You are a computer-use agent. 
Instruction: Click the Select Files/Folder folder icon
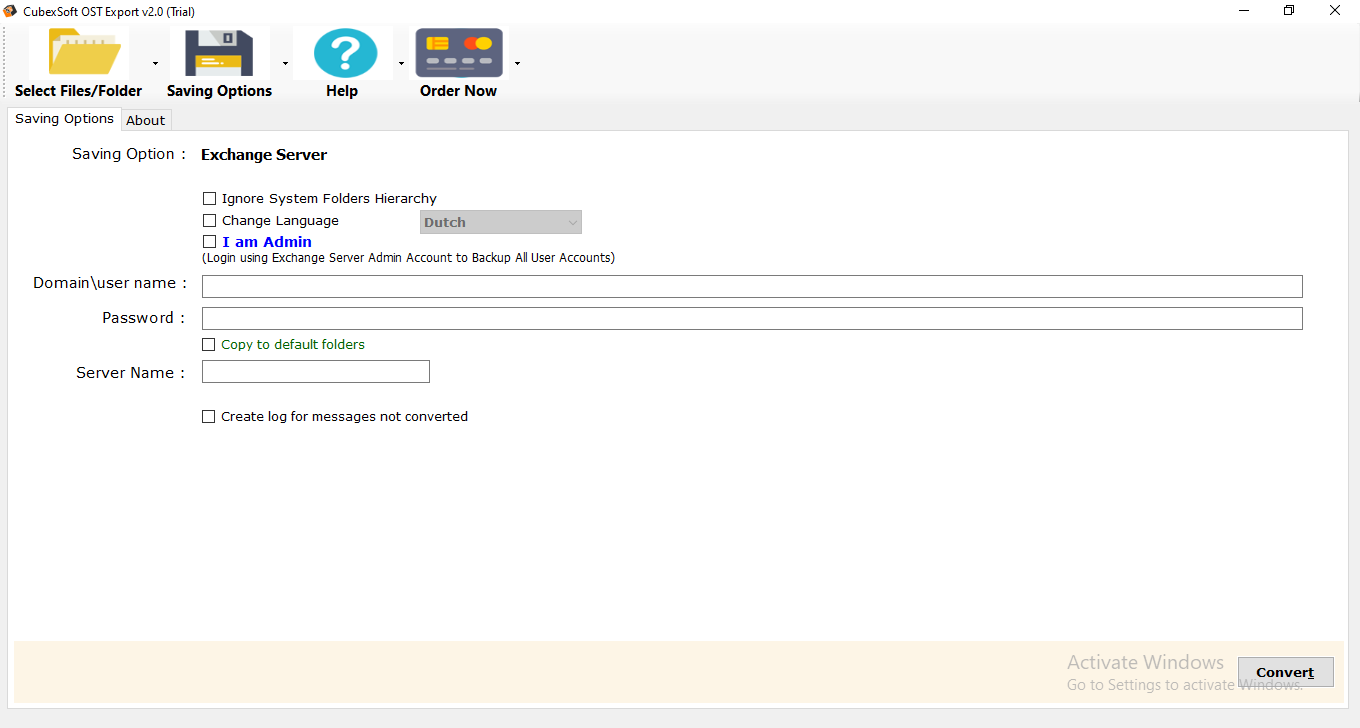[x=79, y=54]
